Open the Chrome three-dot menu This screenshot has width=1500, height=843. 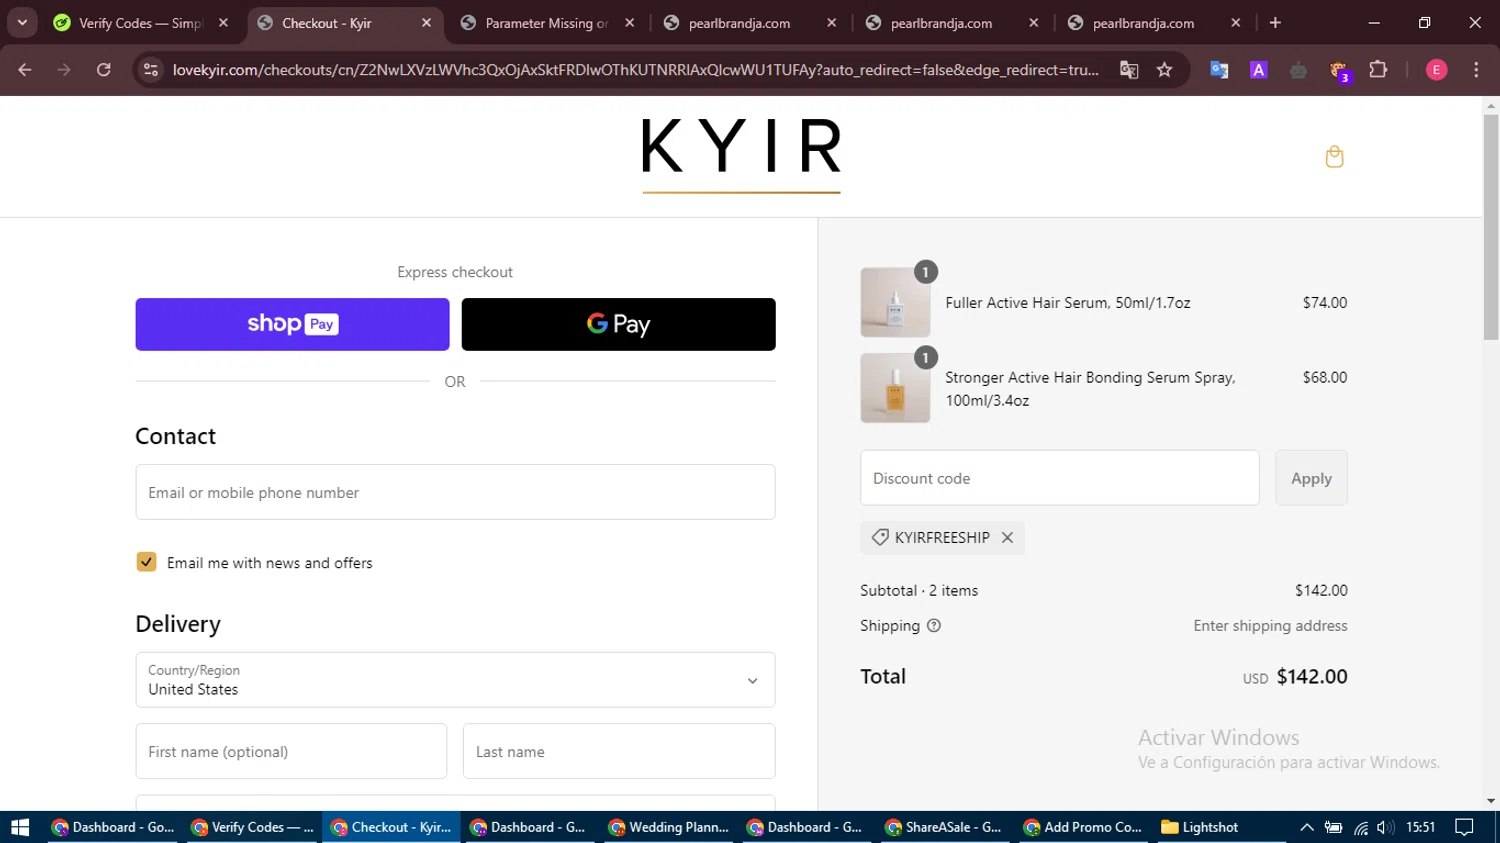(1476, 70)
